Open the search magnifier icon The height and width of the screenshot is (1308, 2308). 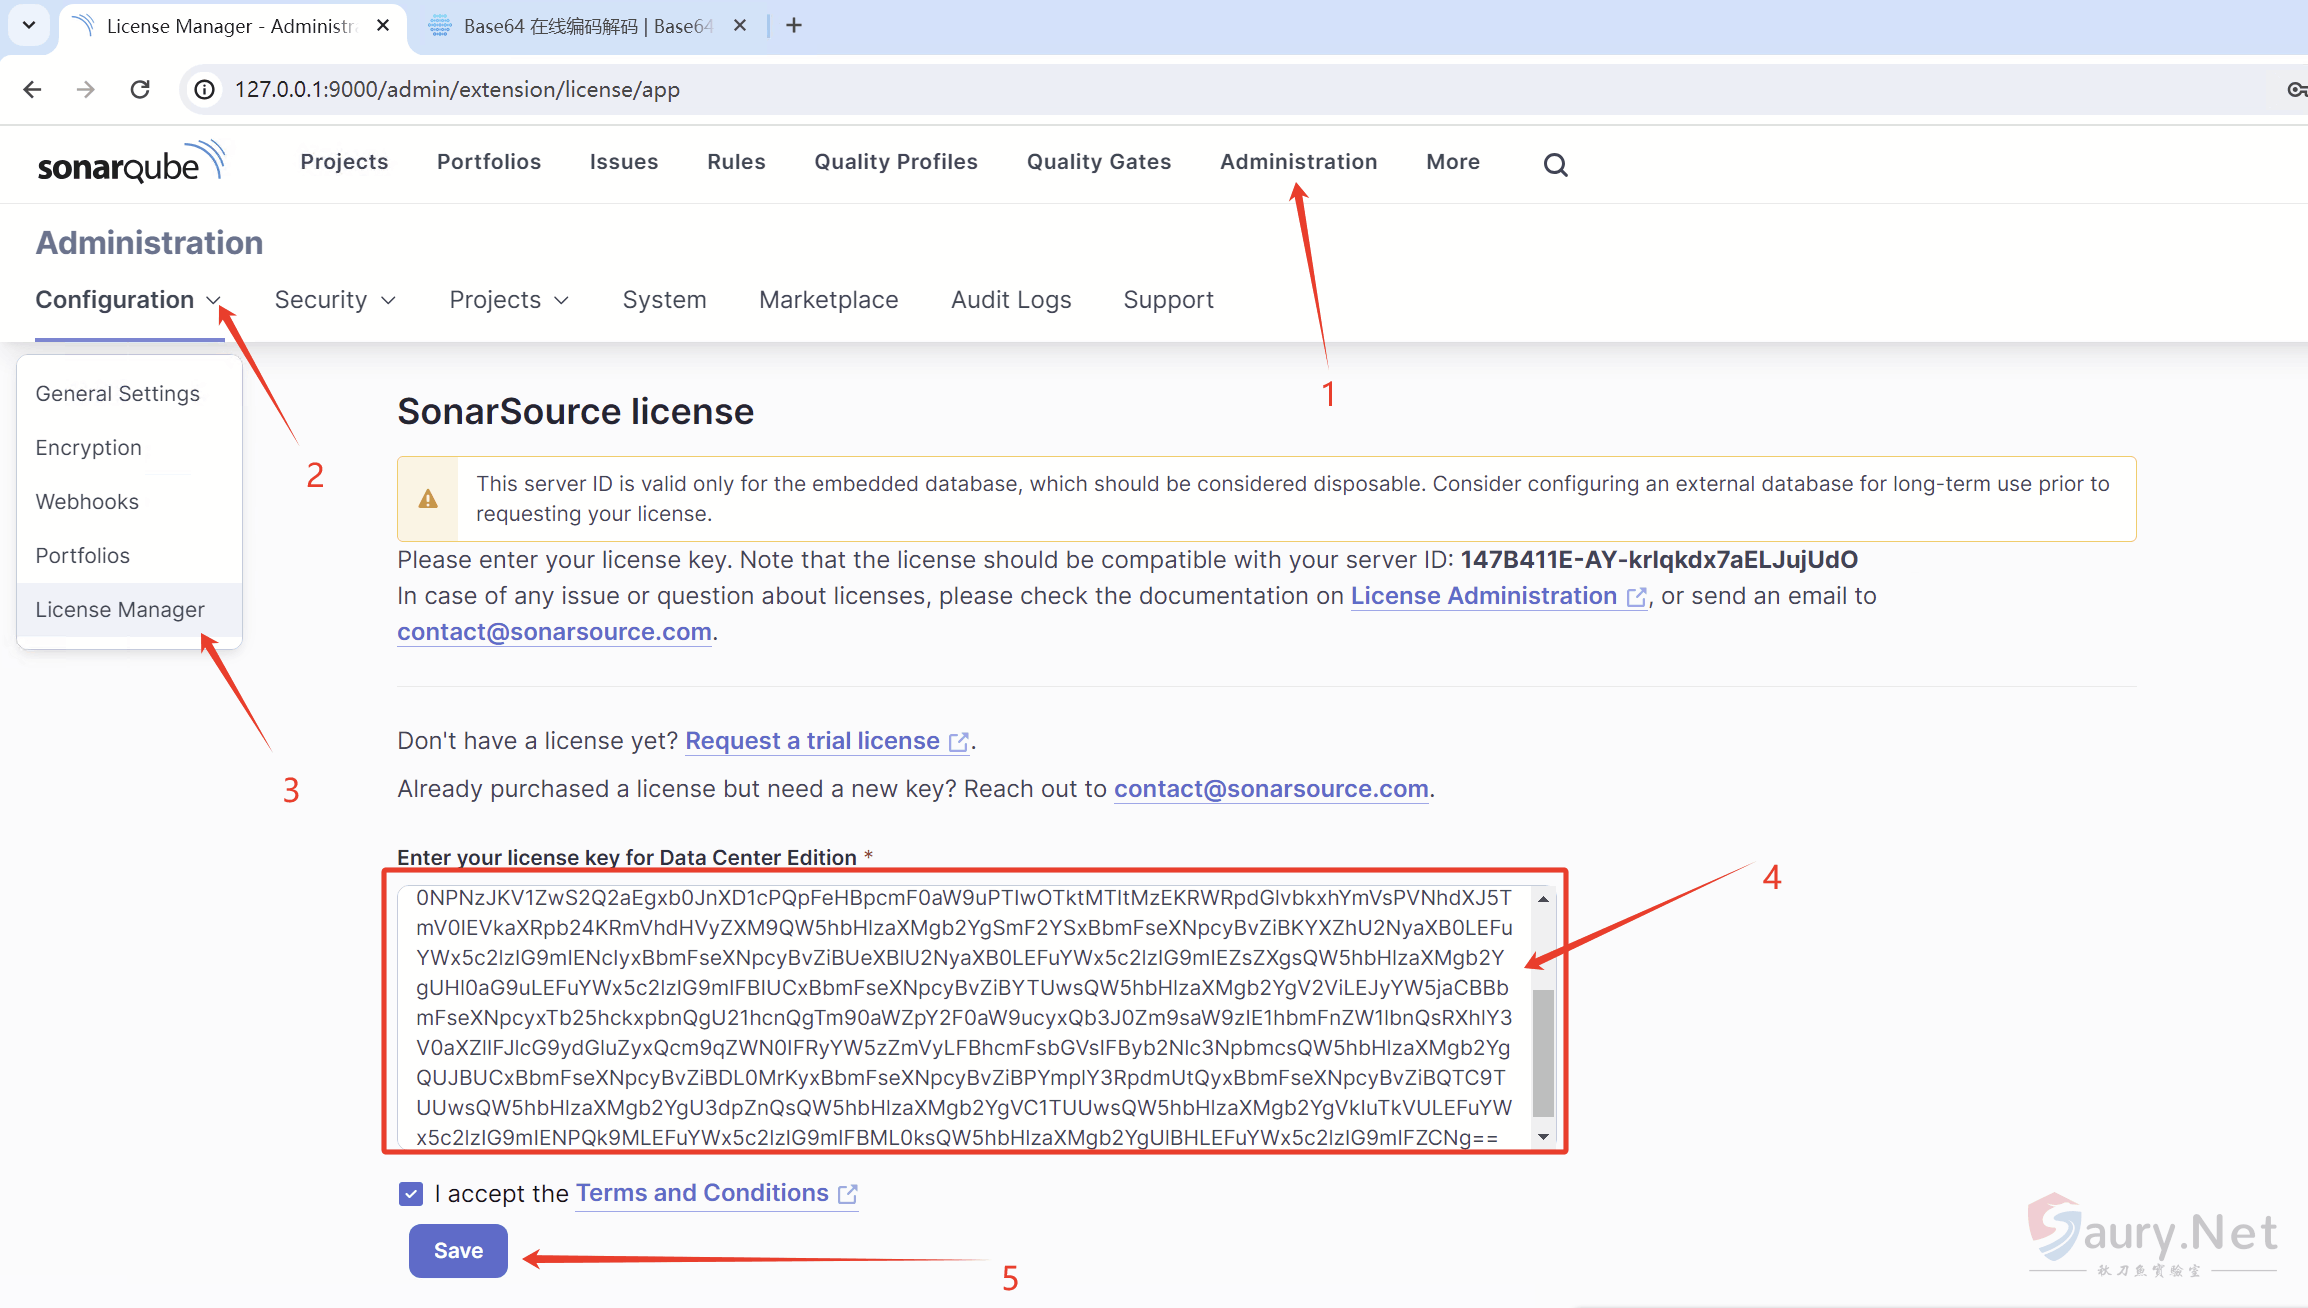(x=1555, y=165)
